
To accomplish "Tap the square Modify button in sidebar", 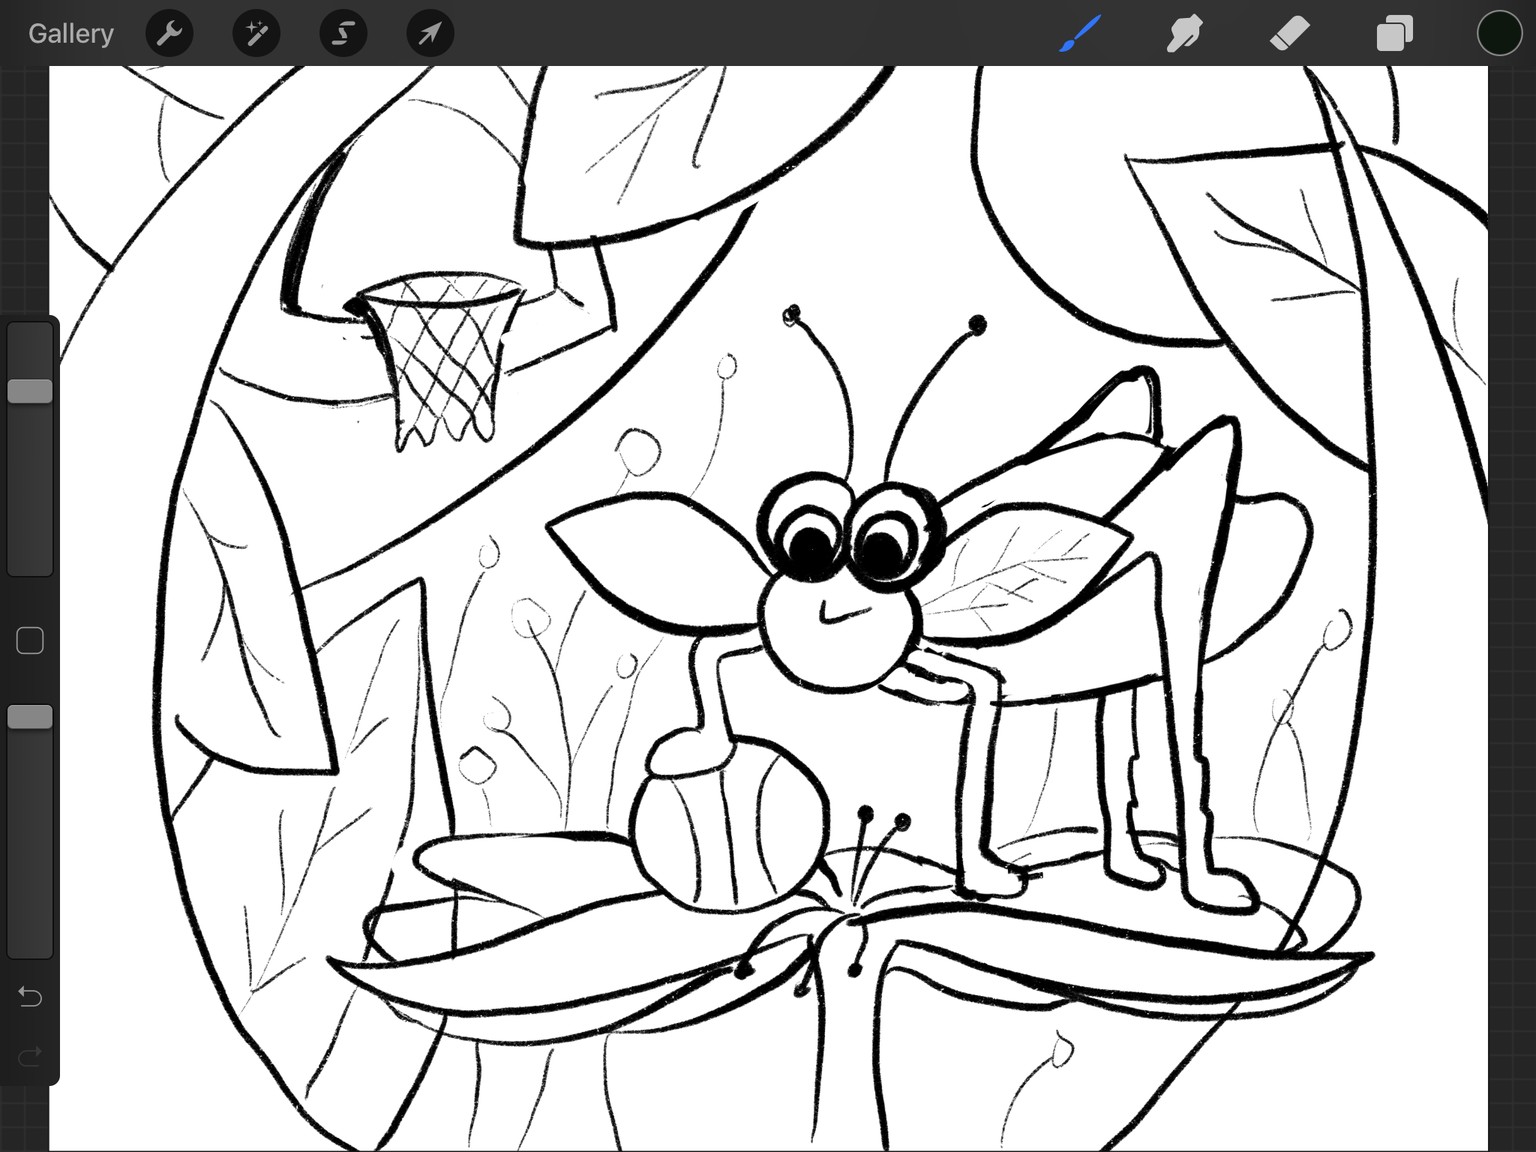I will 30,641.
